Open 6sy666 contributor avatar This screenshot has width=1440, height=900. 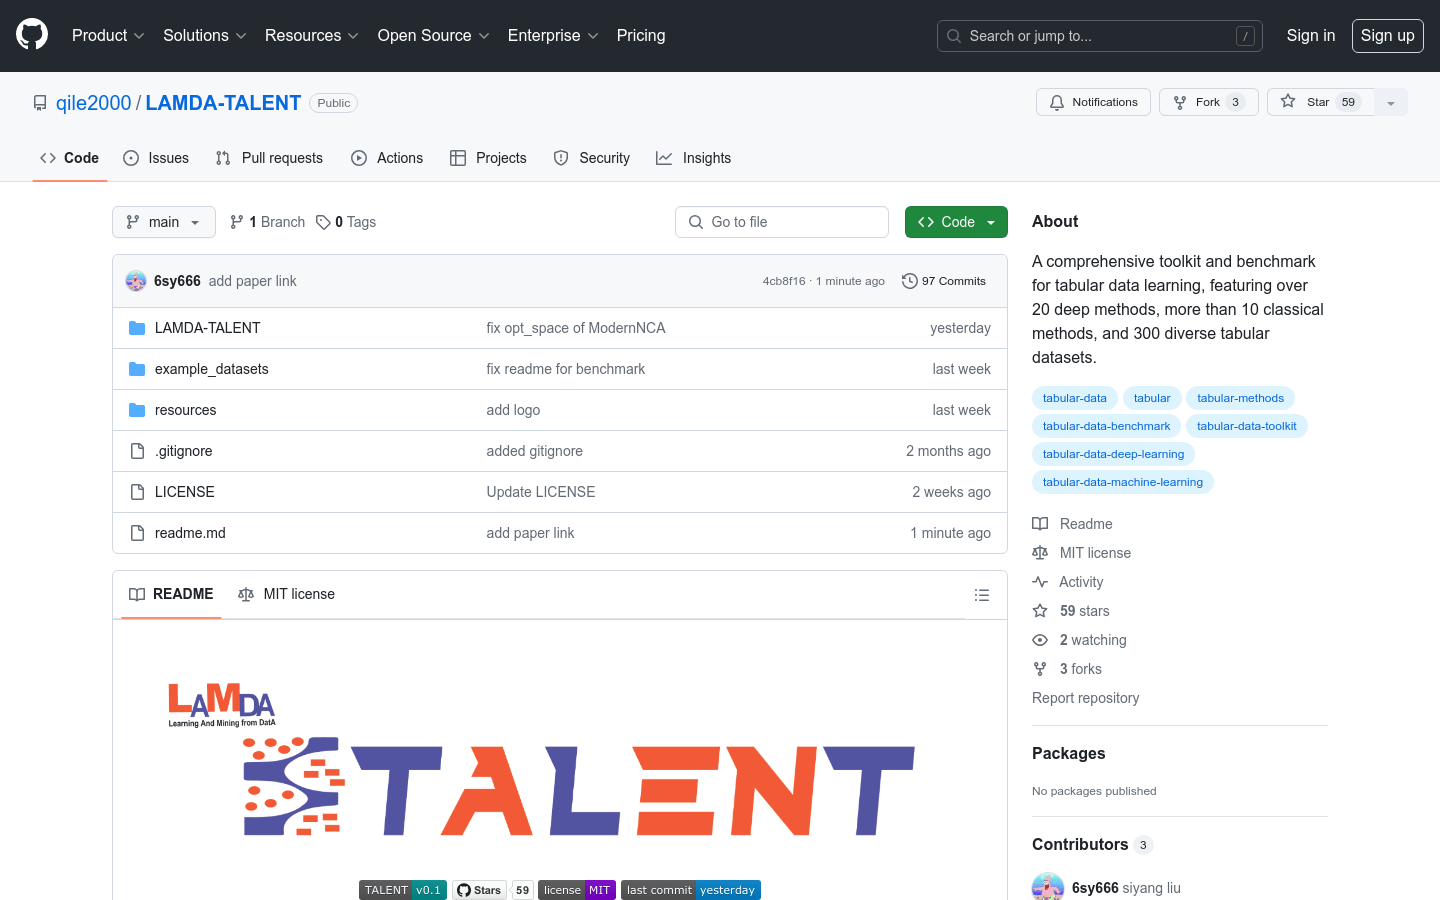pos(1048,888)
